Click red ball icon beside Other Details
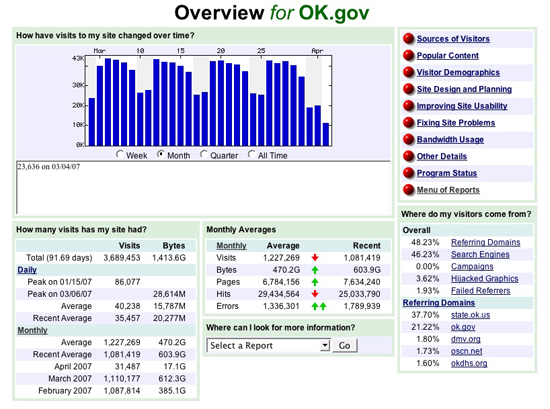 pyautogui.click(x=409, y=156)
